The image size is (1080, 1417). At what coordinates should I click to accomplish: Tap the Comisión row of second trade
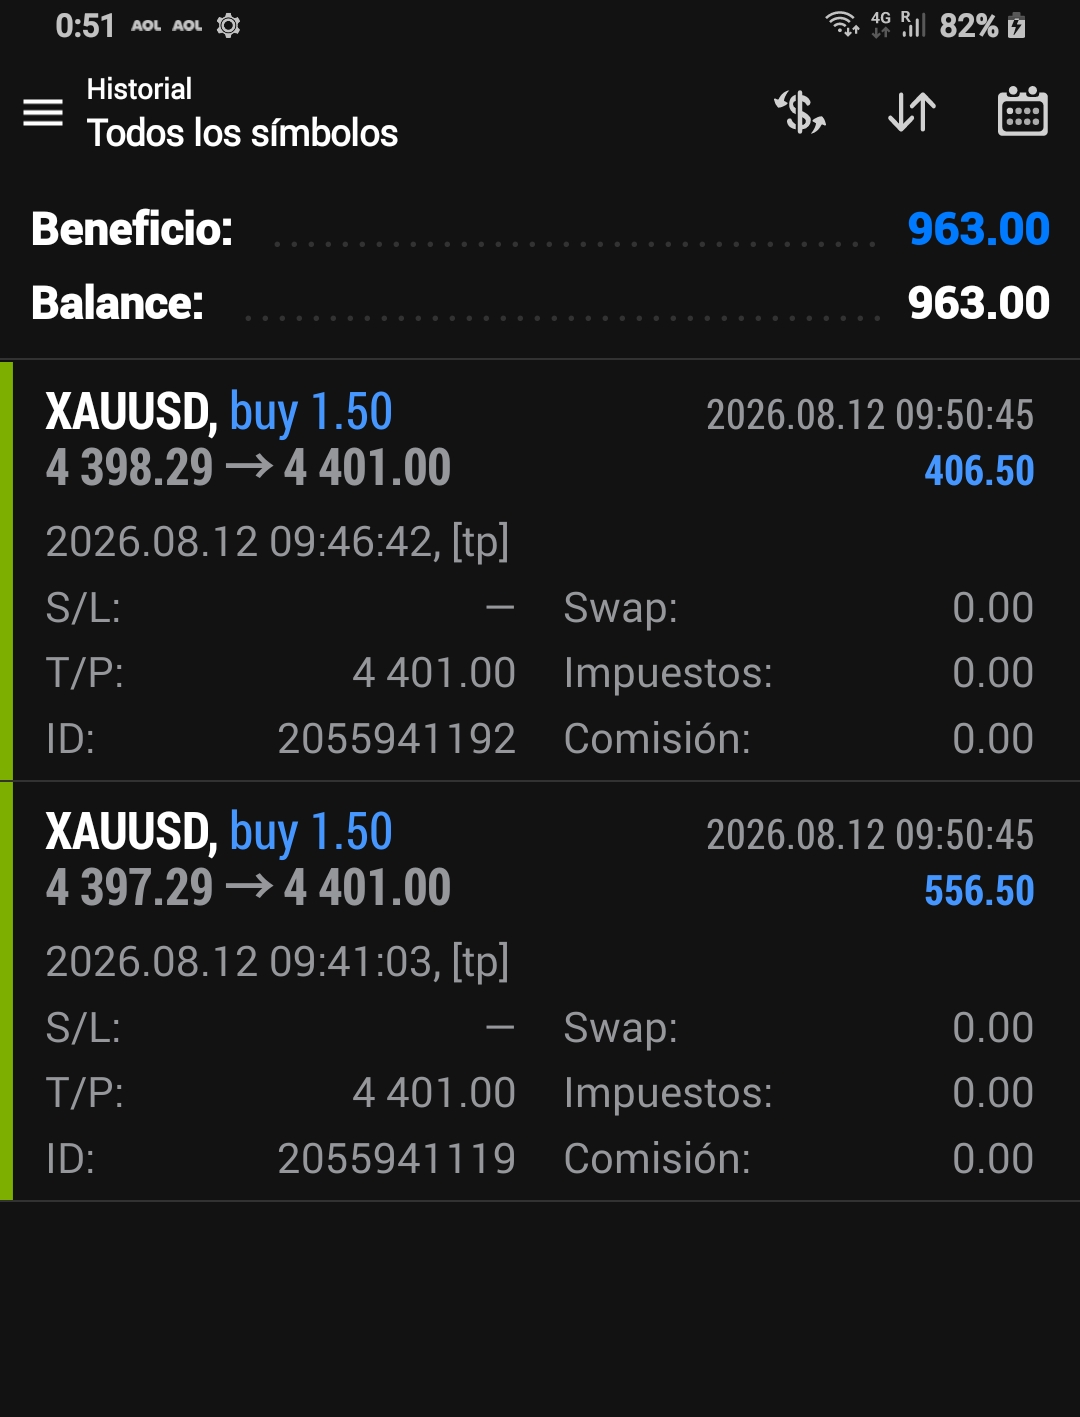point(798,1159)
